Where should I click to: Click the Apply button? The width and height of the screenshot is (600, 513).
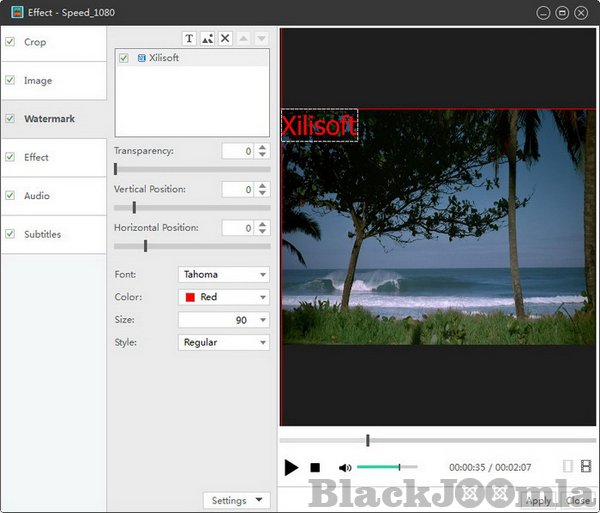(x=538, y=500)
